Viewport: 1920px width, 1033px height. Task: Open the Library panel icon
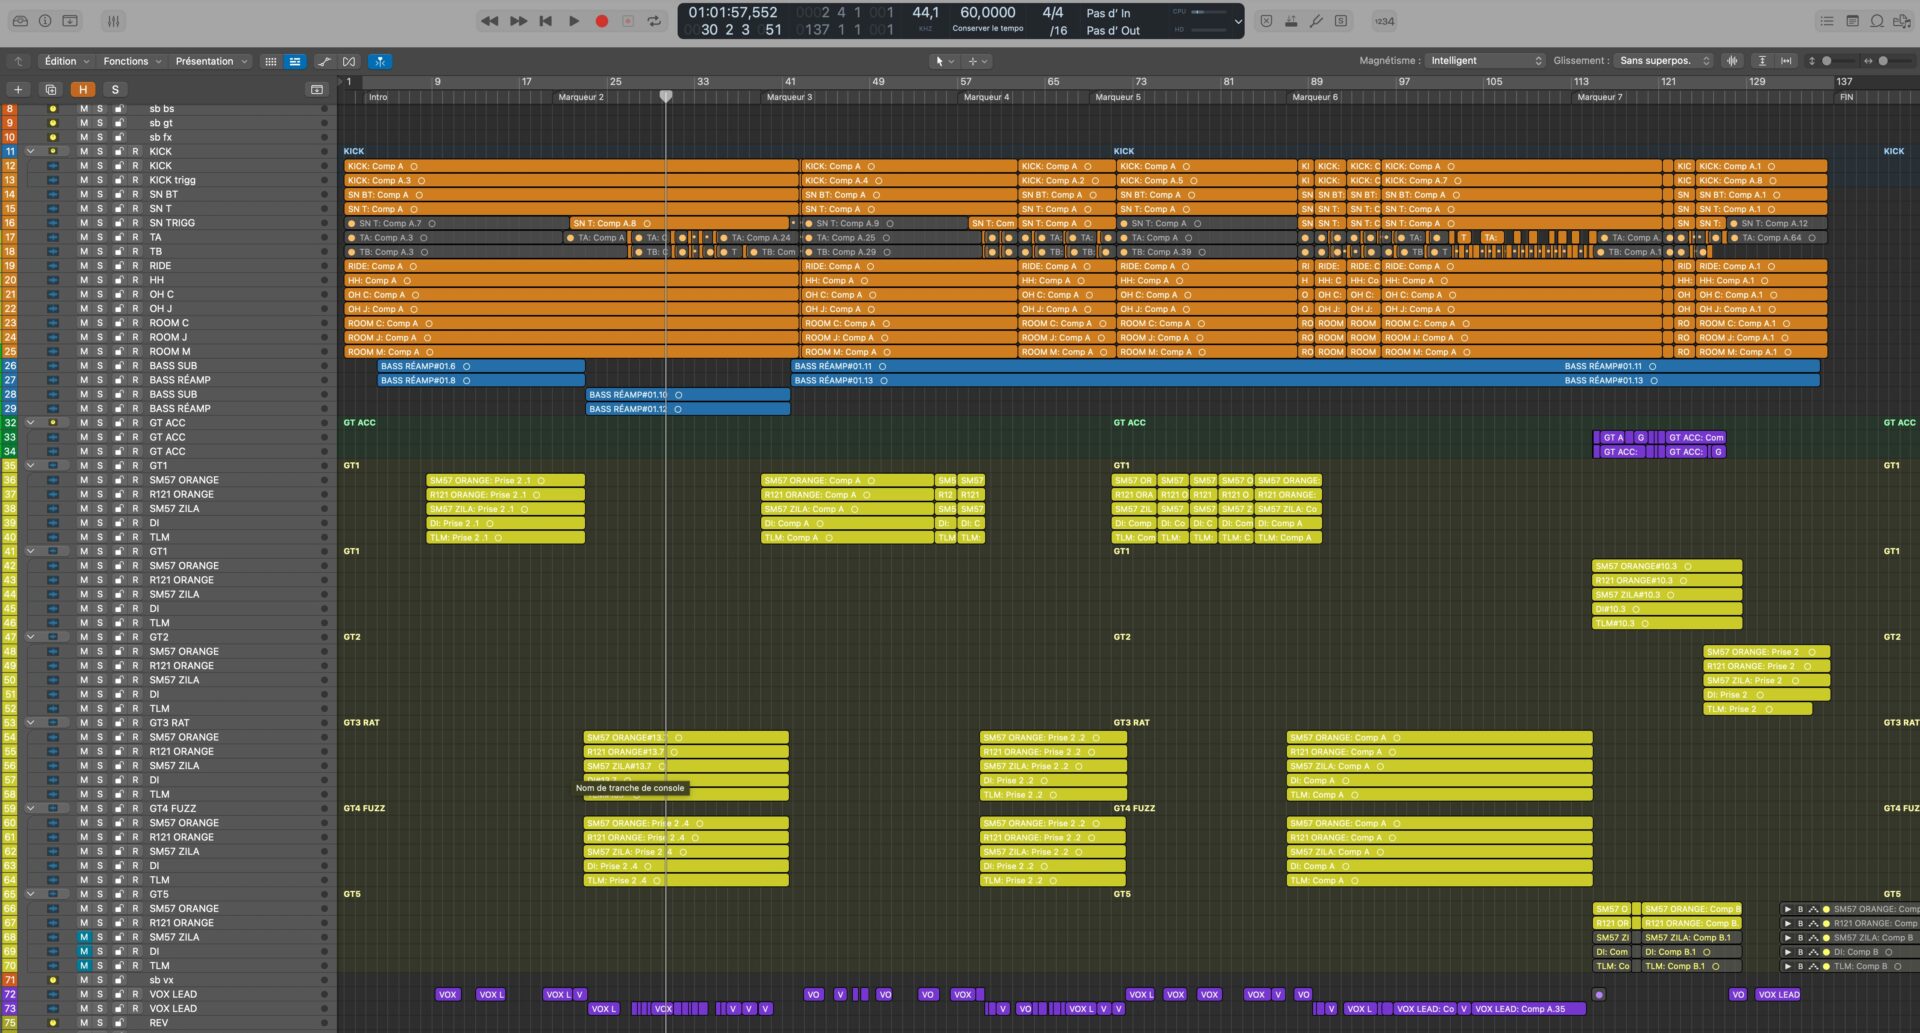tap(20, 21)
